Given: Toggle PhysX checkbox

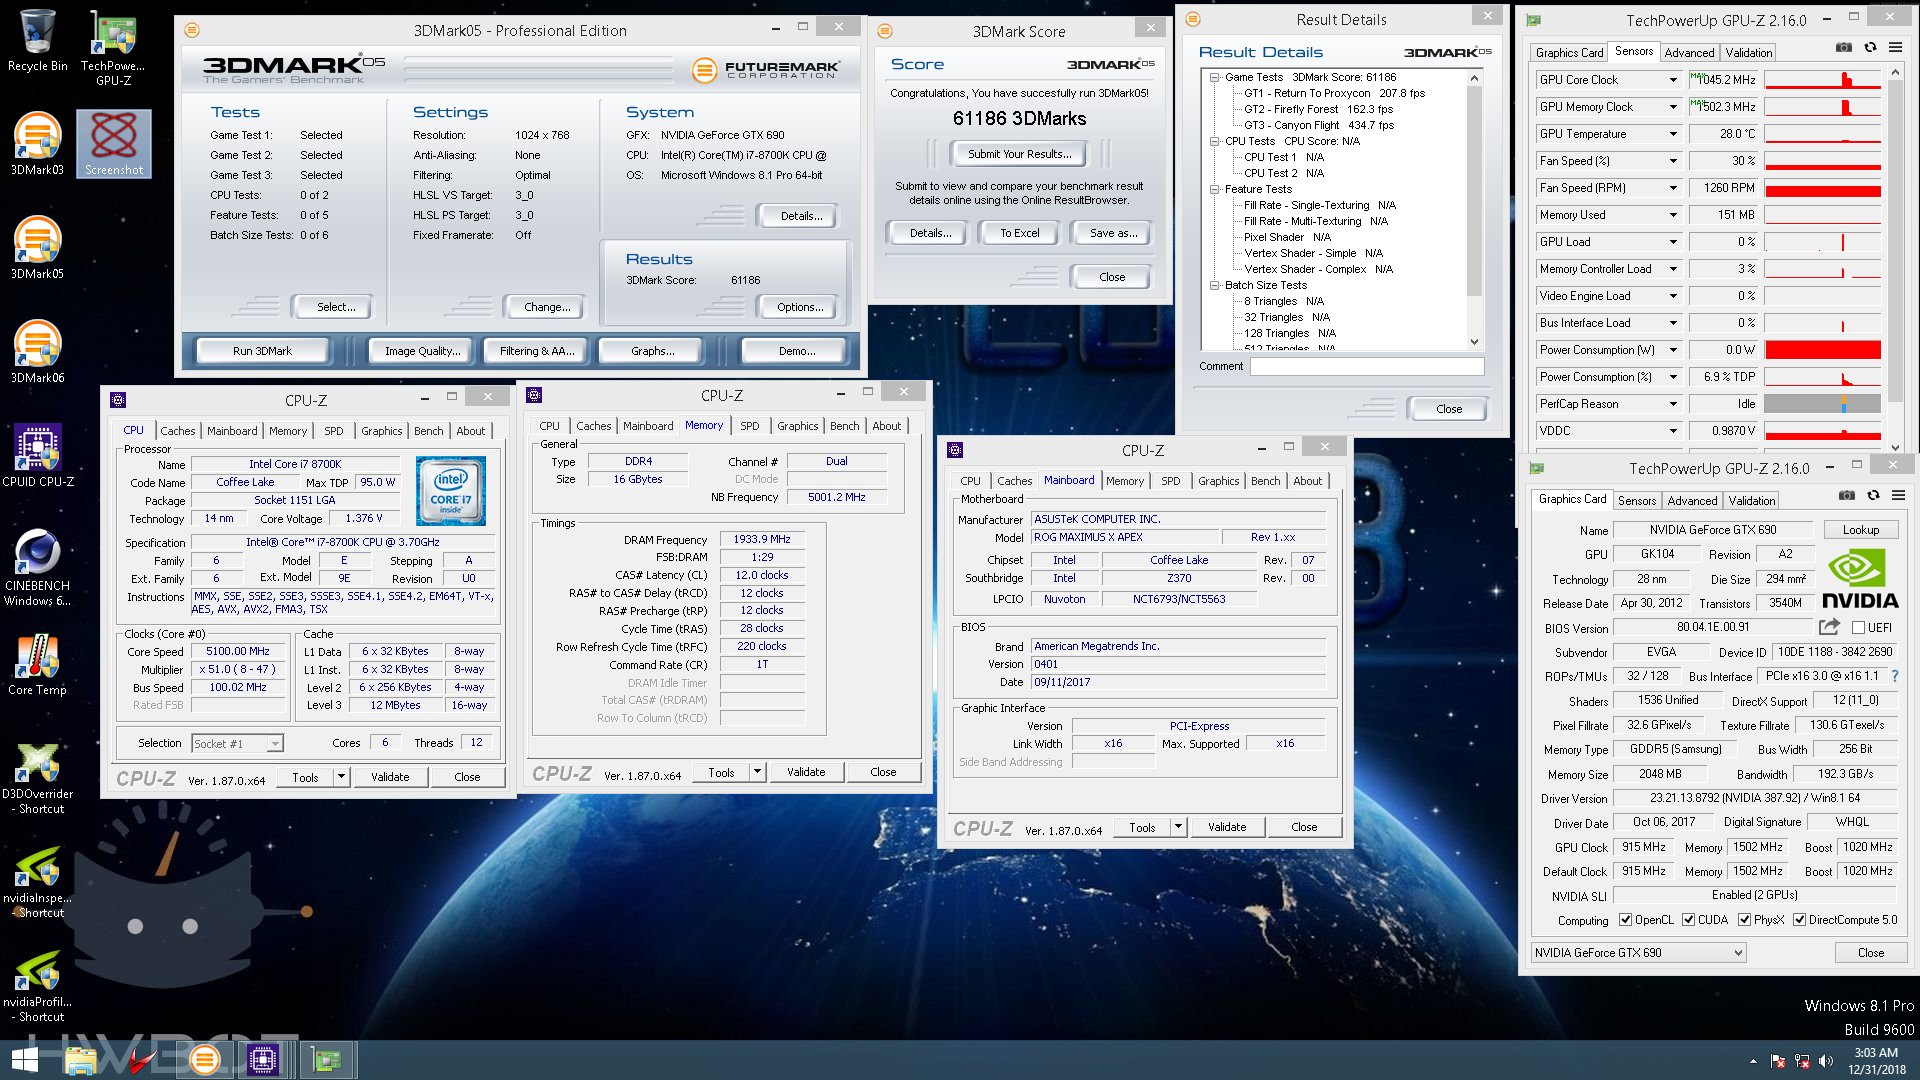Looking at the screenshot, I should pos(1745,920).
